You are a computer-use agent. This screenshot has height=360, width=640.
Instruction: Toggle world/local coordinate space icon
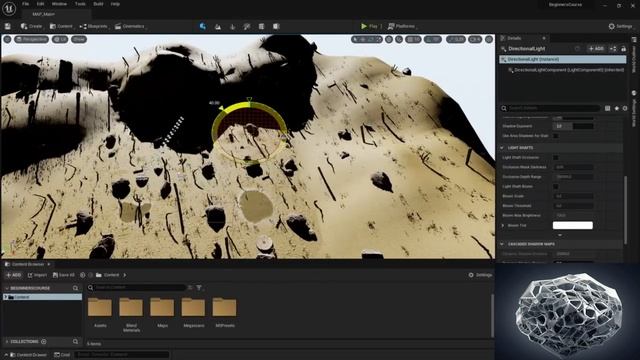[x=389, y=39]
